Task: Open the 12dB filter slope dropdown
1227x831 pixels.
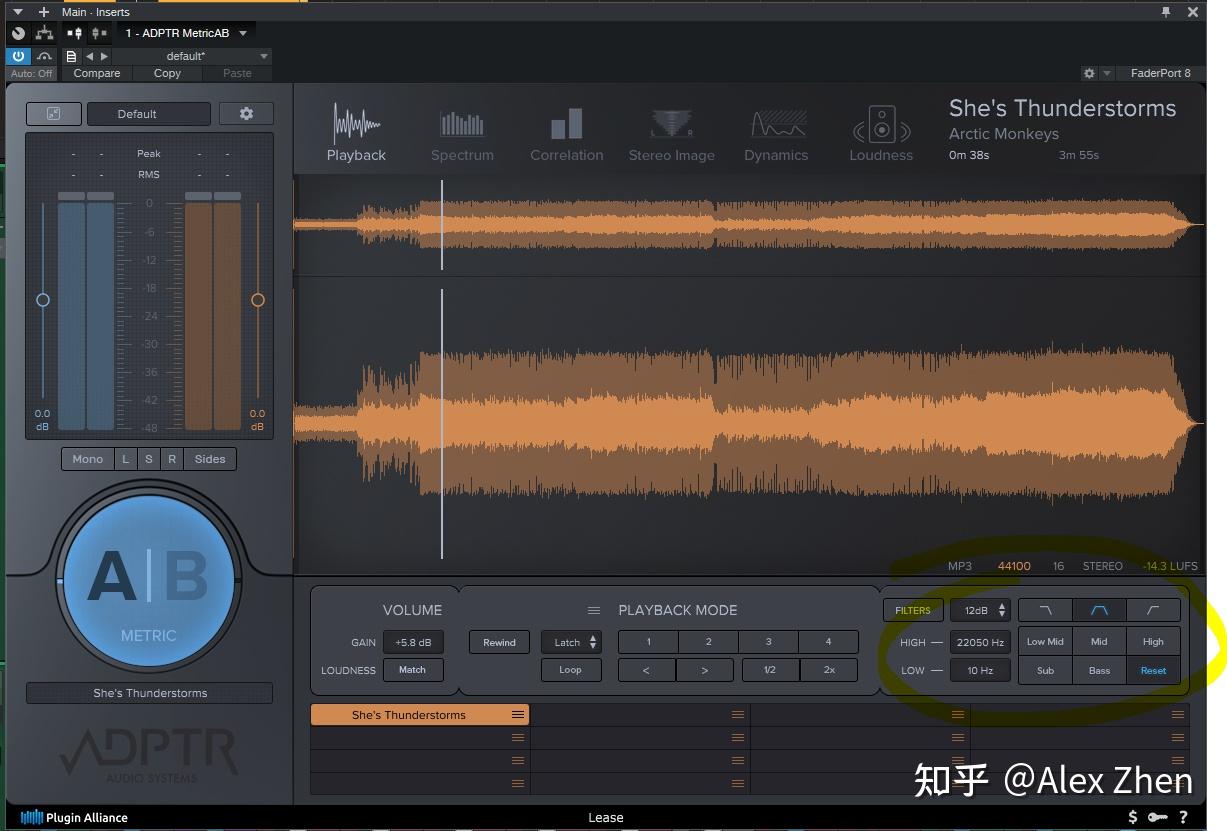Action: pos(980,610)
